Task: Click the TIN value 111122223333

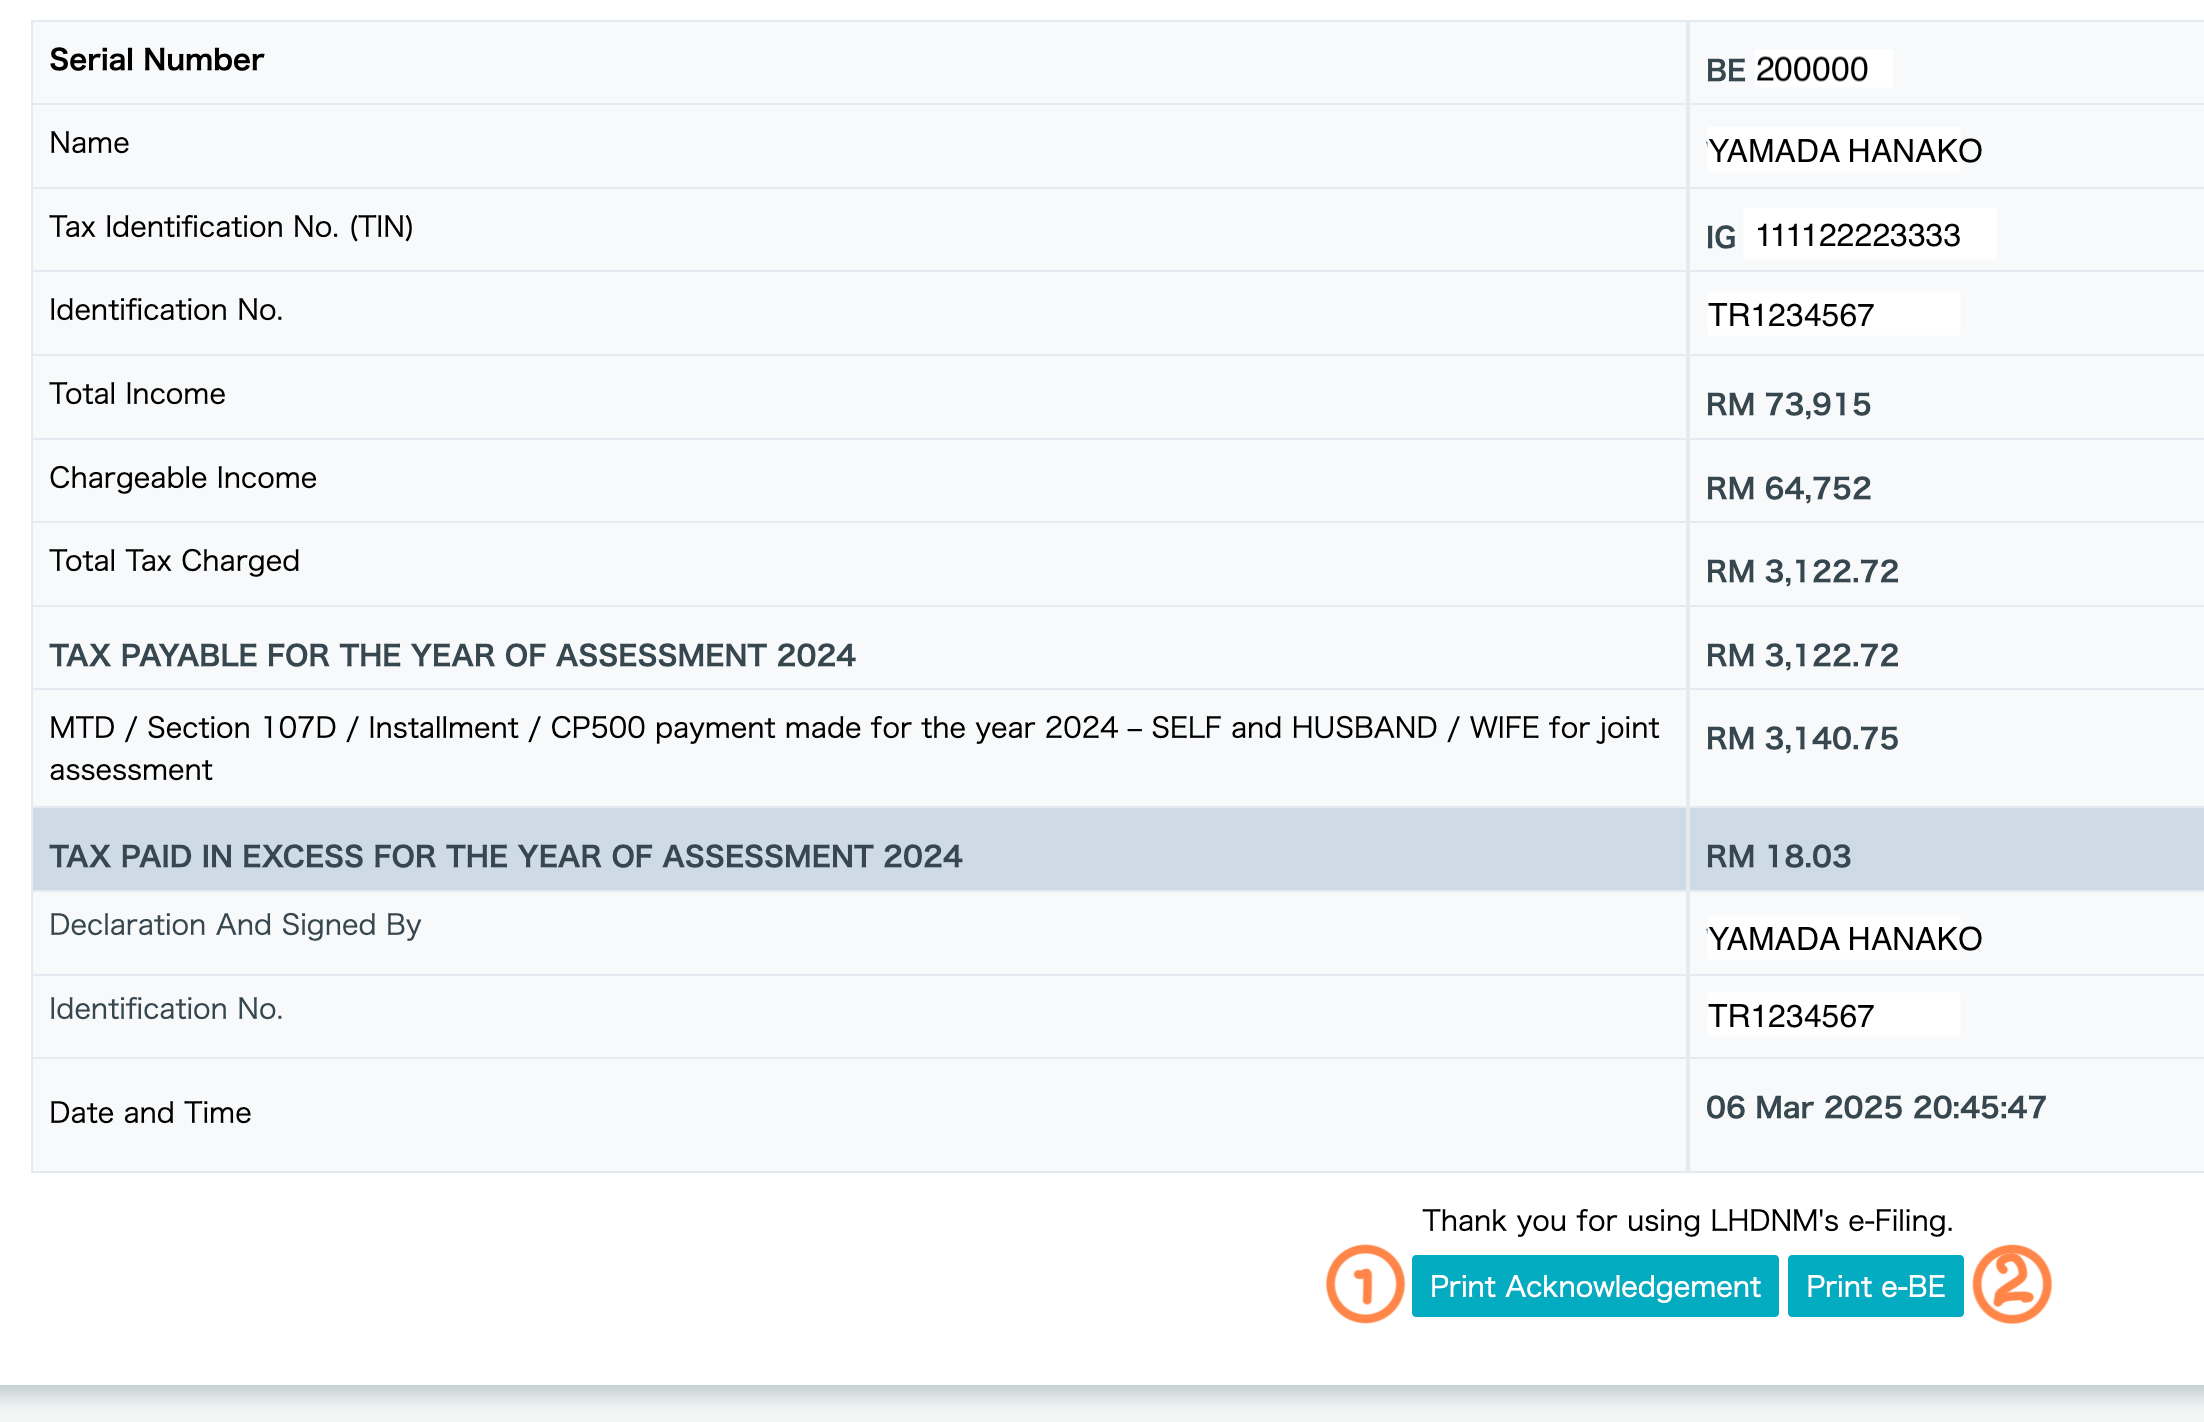Action: pos(1857,235)
